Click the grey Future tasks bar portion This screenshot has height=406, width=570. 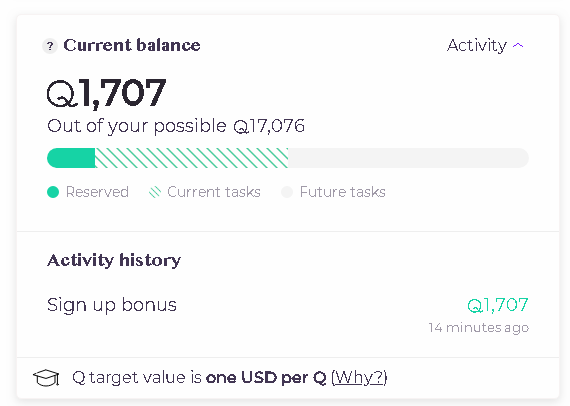tap(408, 158)
